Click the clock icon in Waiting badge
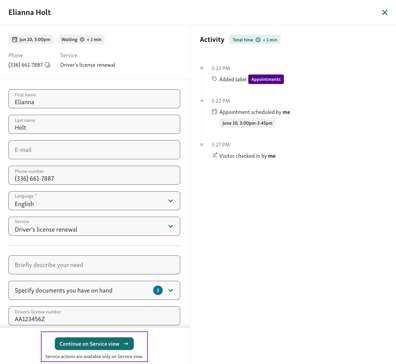This screenshot has width=396, height=364. [x=82, y=39]
